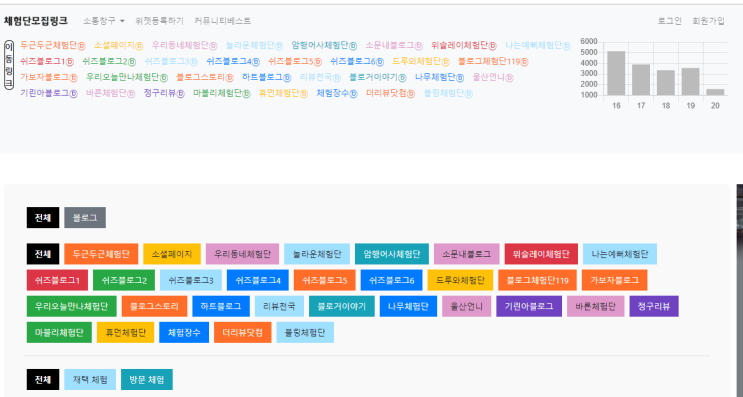Image resolution: width=743 pixels, height=397 pixels.
Task: Filter by purple 기린아블로그 button
Action: [x=529, y=306]
